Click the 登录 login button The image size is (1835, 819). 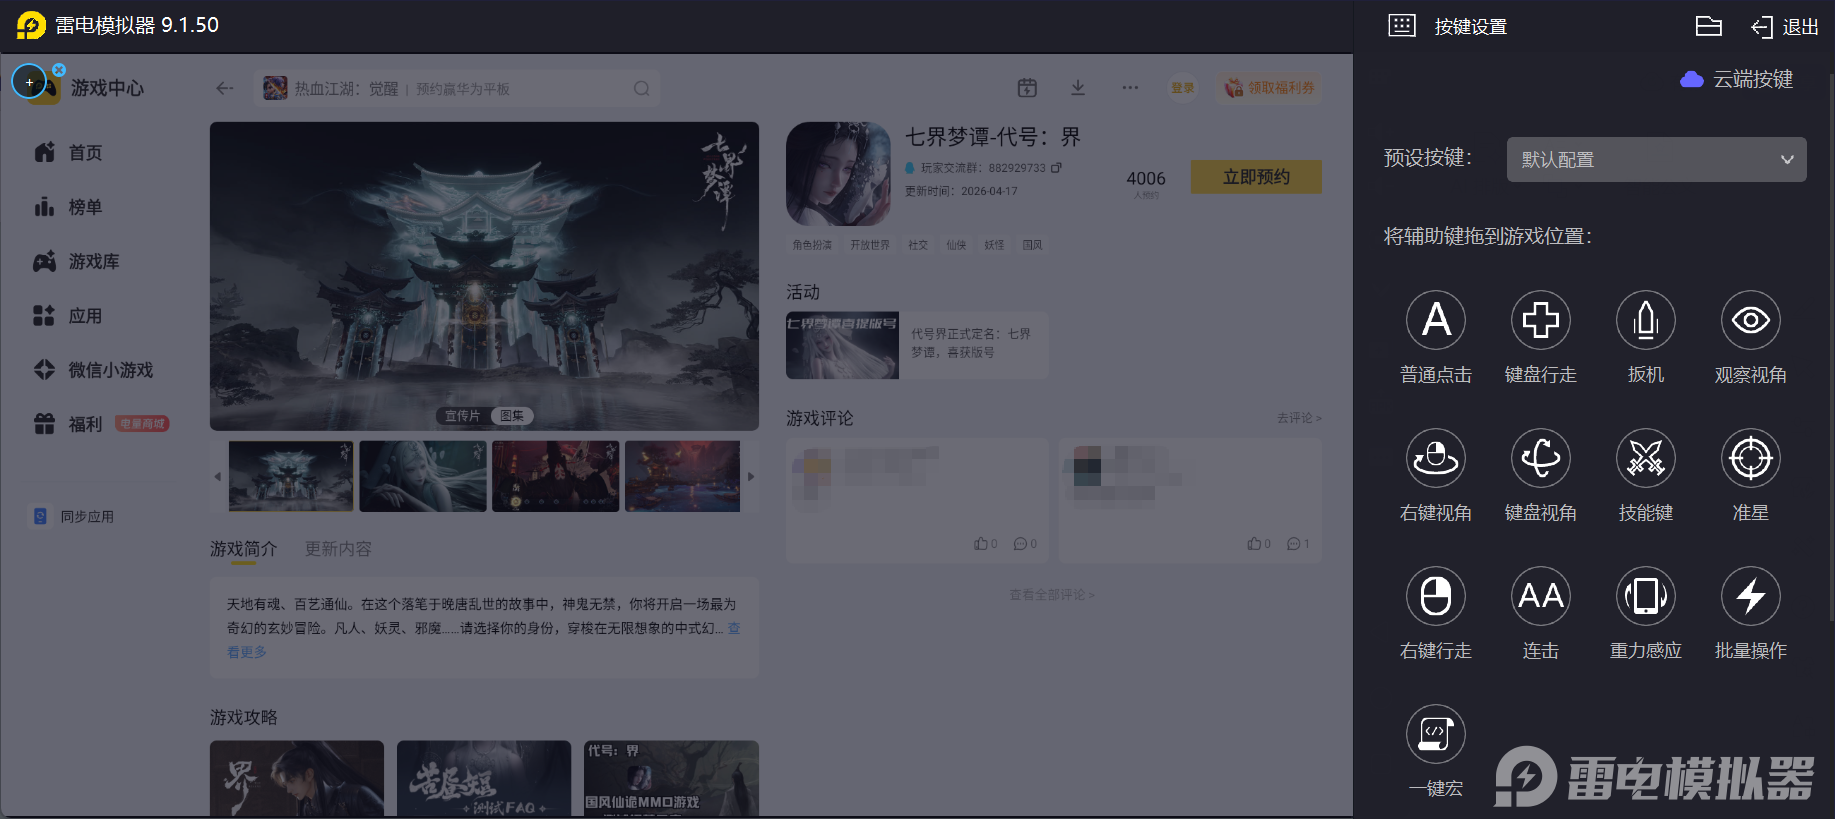[1183, 88]
